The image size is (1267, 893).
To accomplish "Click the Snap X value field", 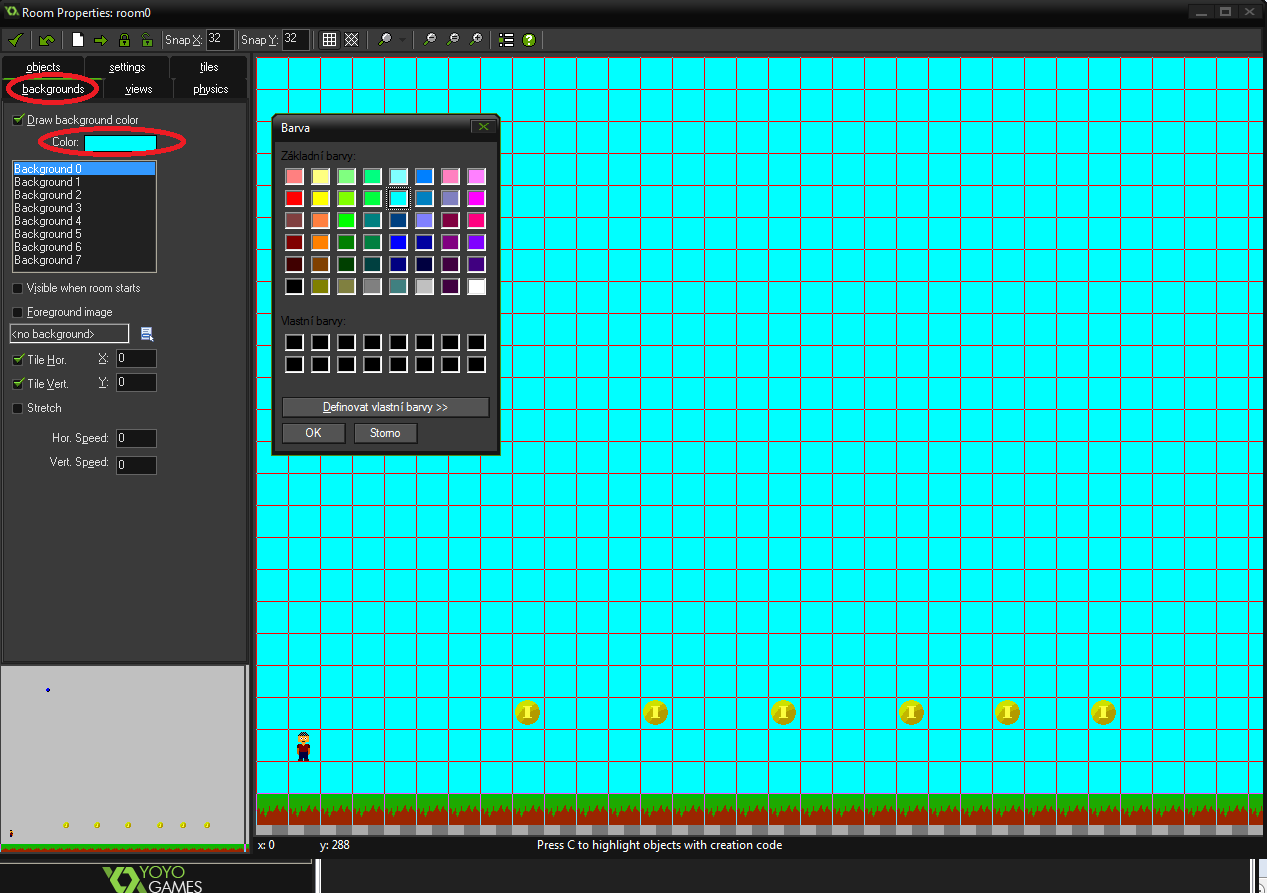I will click(x=220, y=40).
